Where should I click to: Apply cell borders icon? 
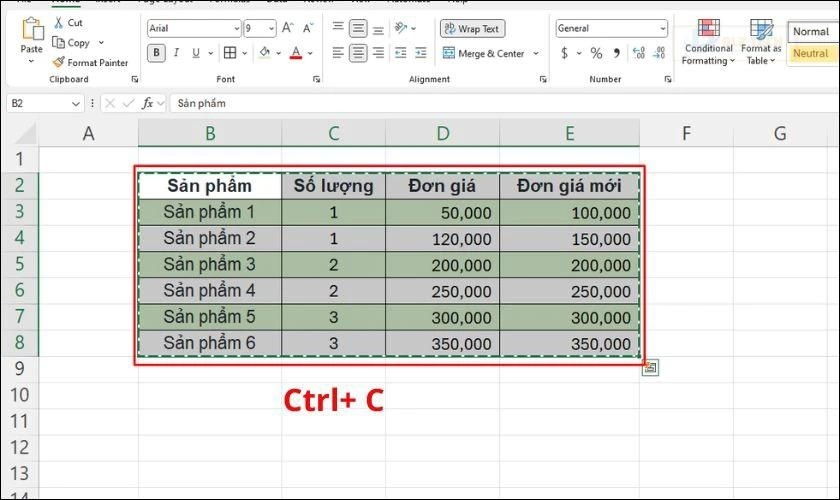[230, 53]
